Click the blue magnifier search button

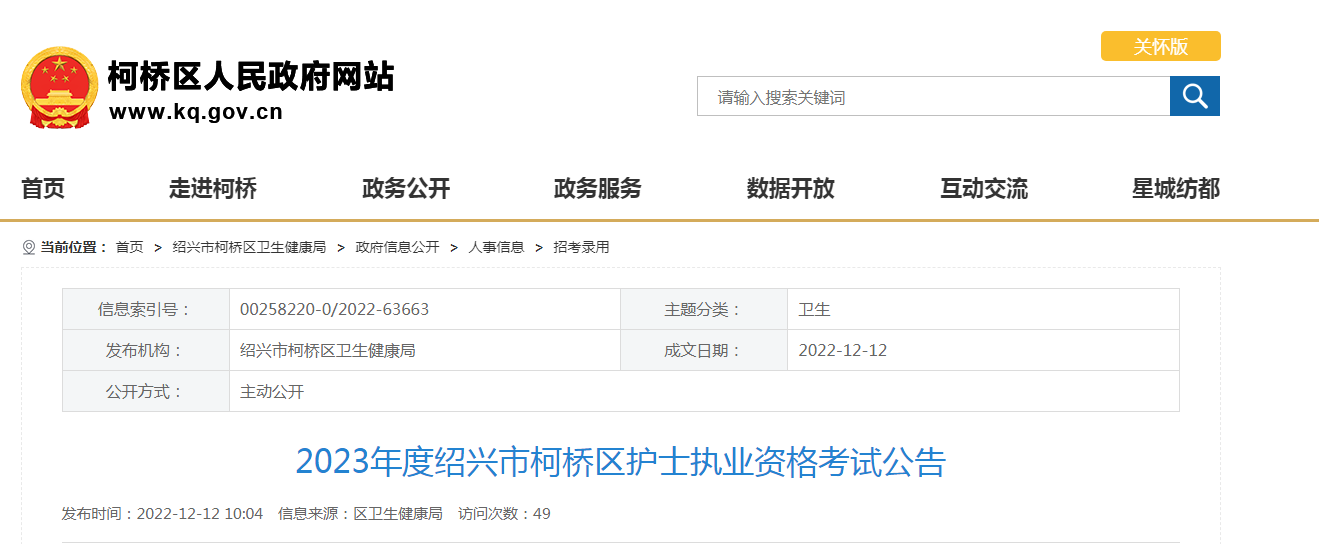(x=1195, y=96)
